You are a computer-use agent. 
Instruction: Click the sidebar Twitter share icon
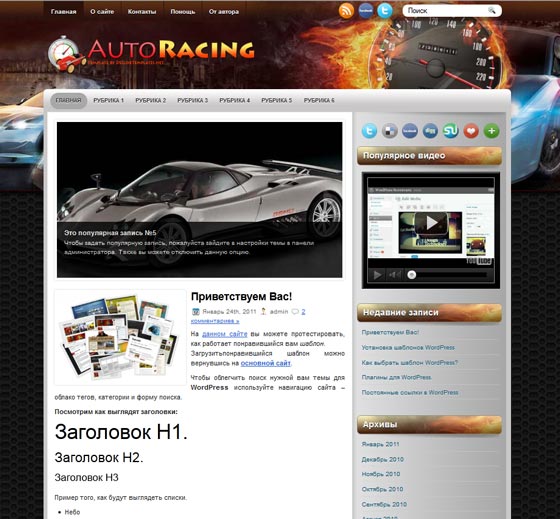point(369,131)
